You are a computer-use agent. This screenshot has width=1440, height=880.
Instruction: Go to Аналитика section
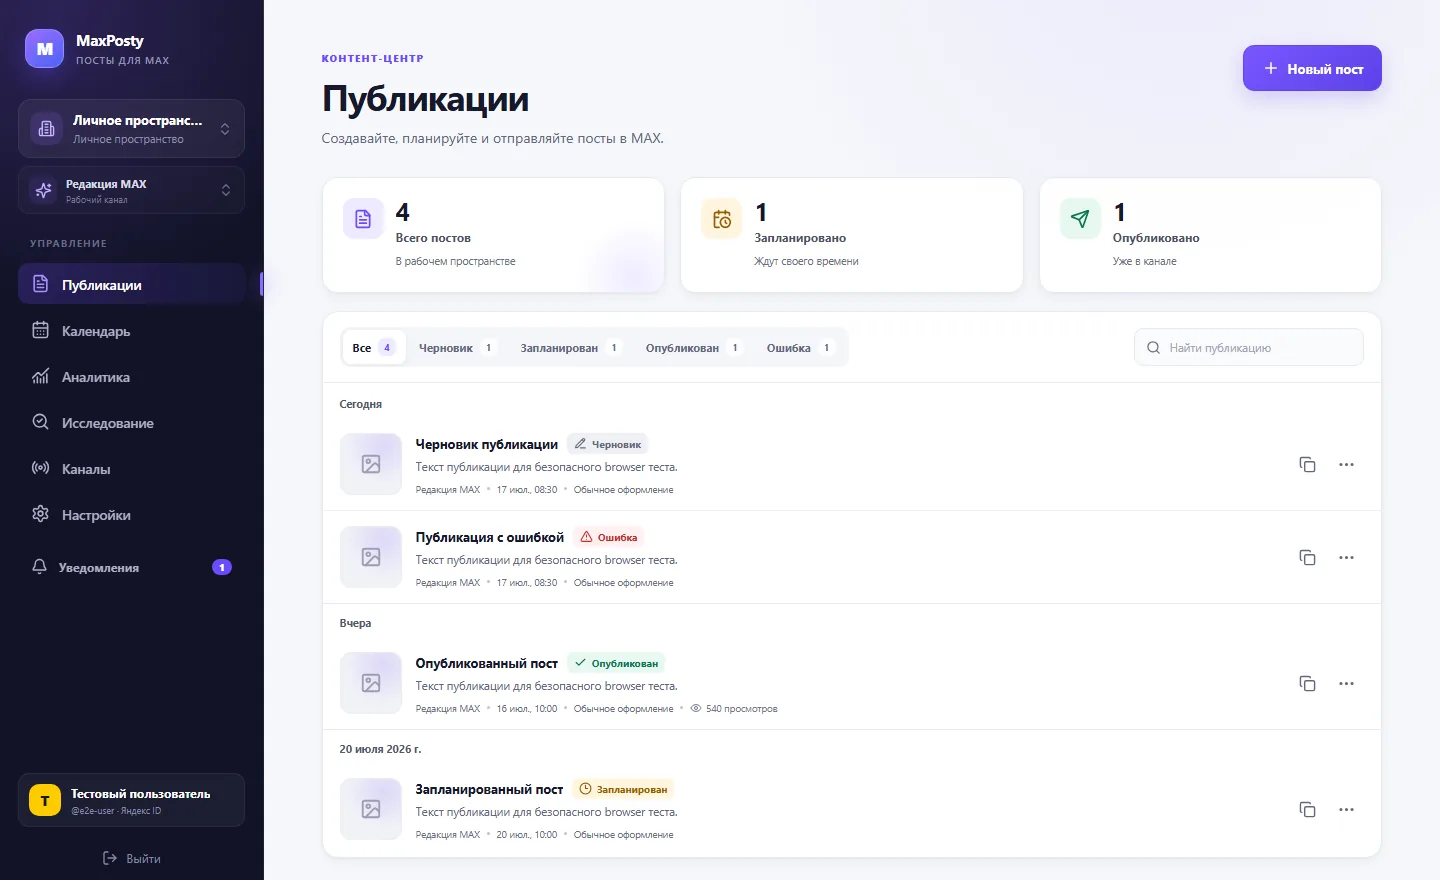(132, 376)
